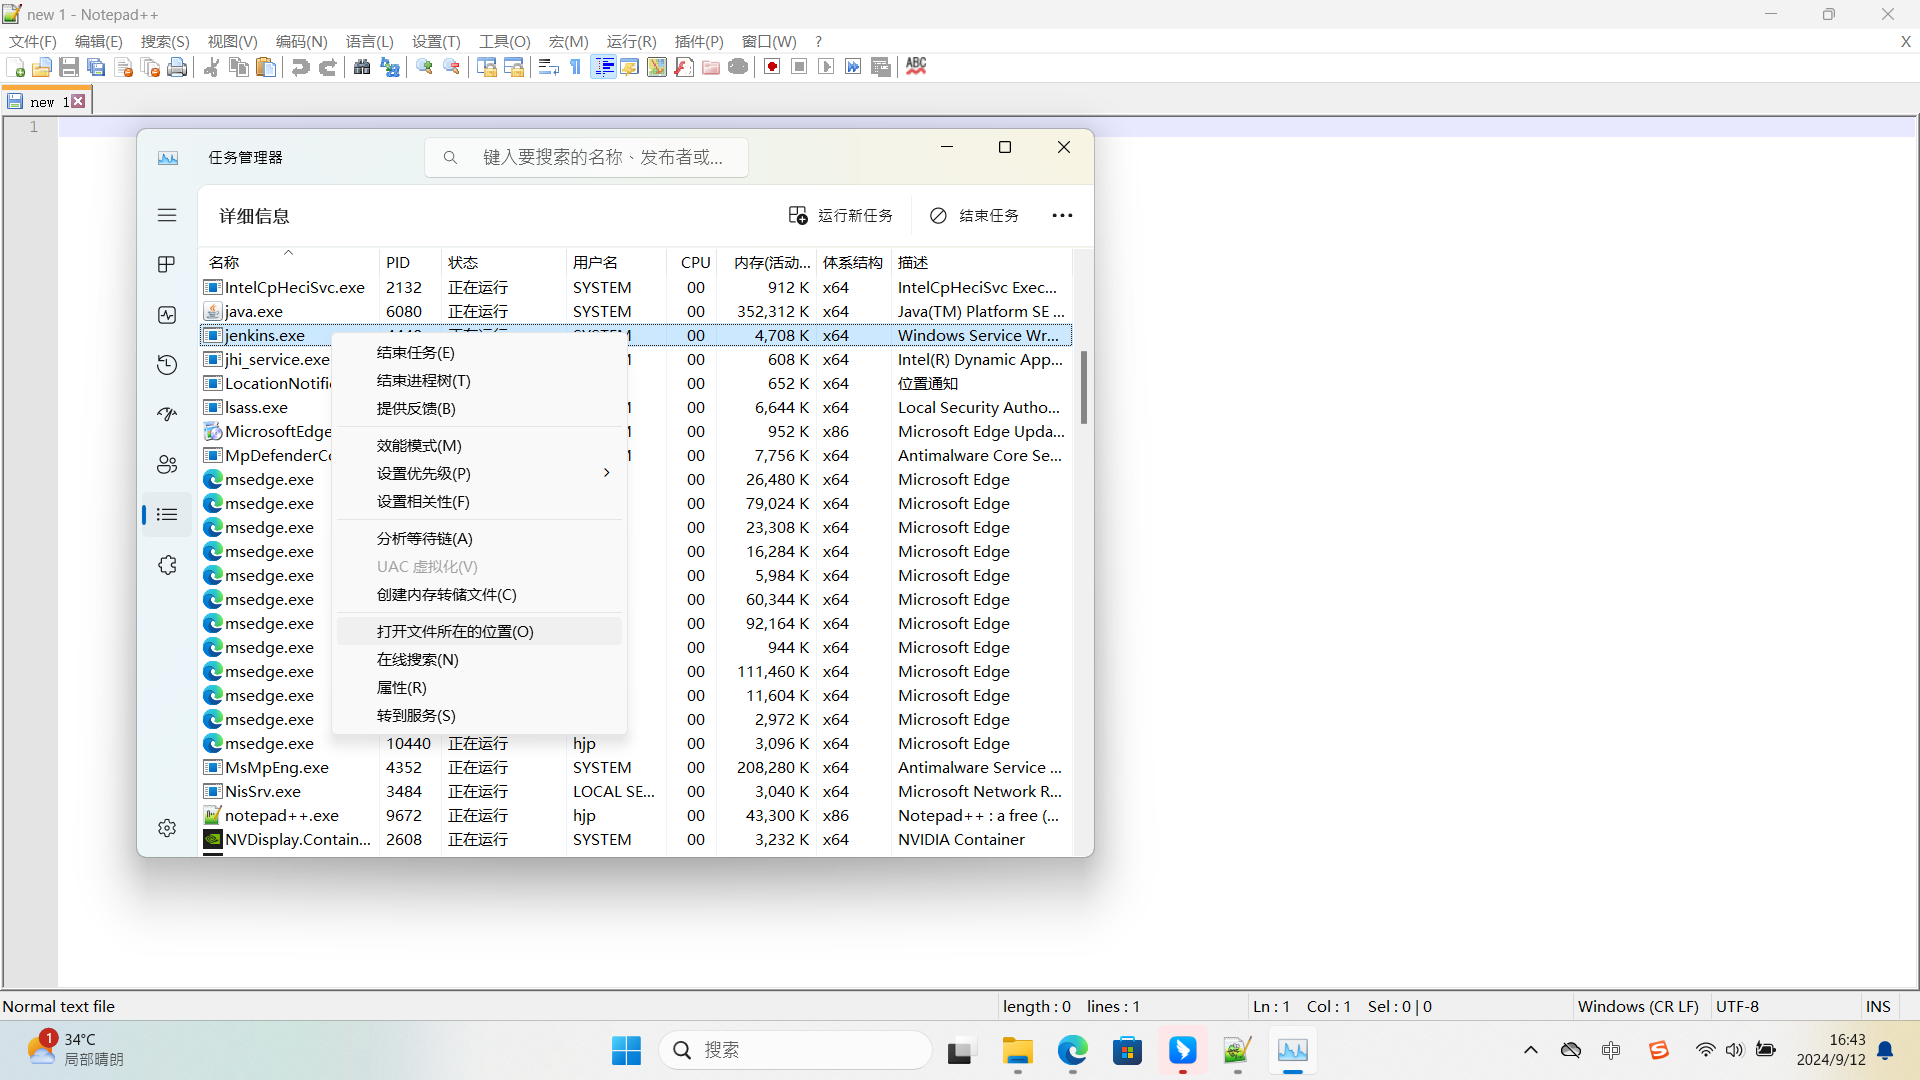Click the Cut scissors icon in Notepad++
The height and width of the screenshot is (1080, 1920).
(211, 67)
